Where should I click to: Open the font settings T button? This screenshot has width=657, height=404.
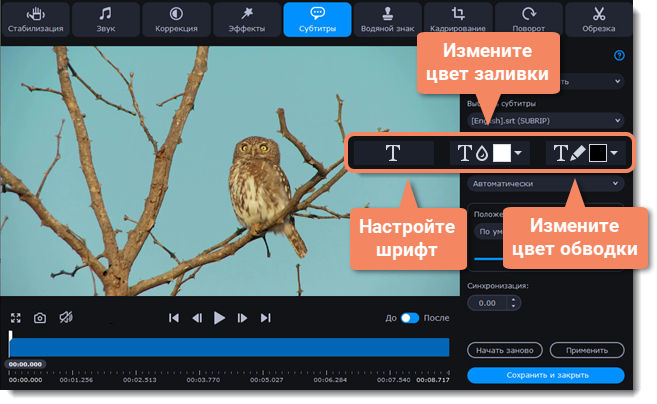pos(393,153)
